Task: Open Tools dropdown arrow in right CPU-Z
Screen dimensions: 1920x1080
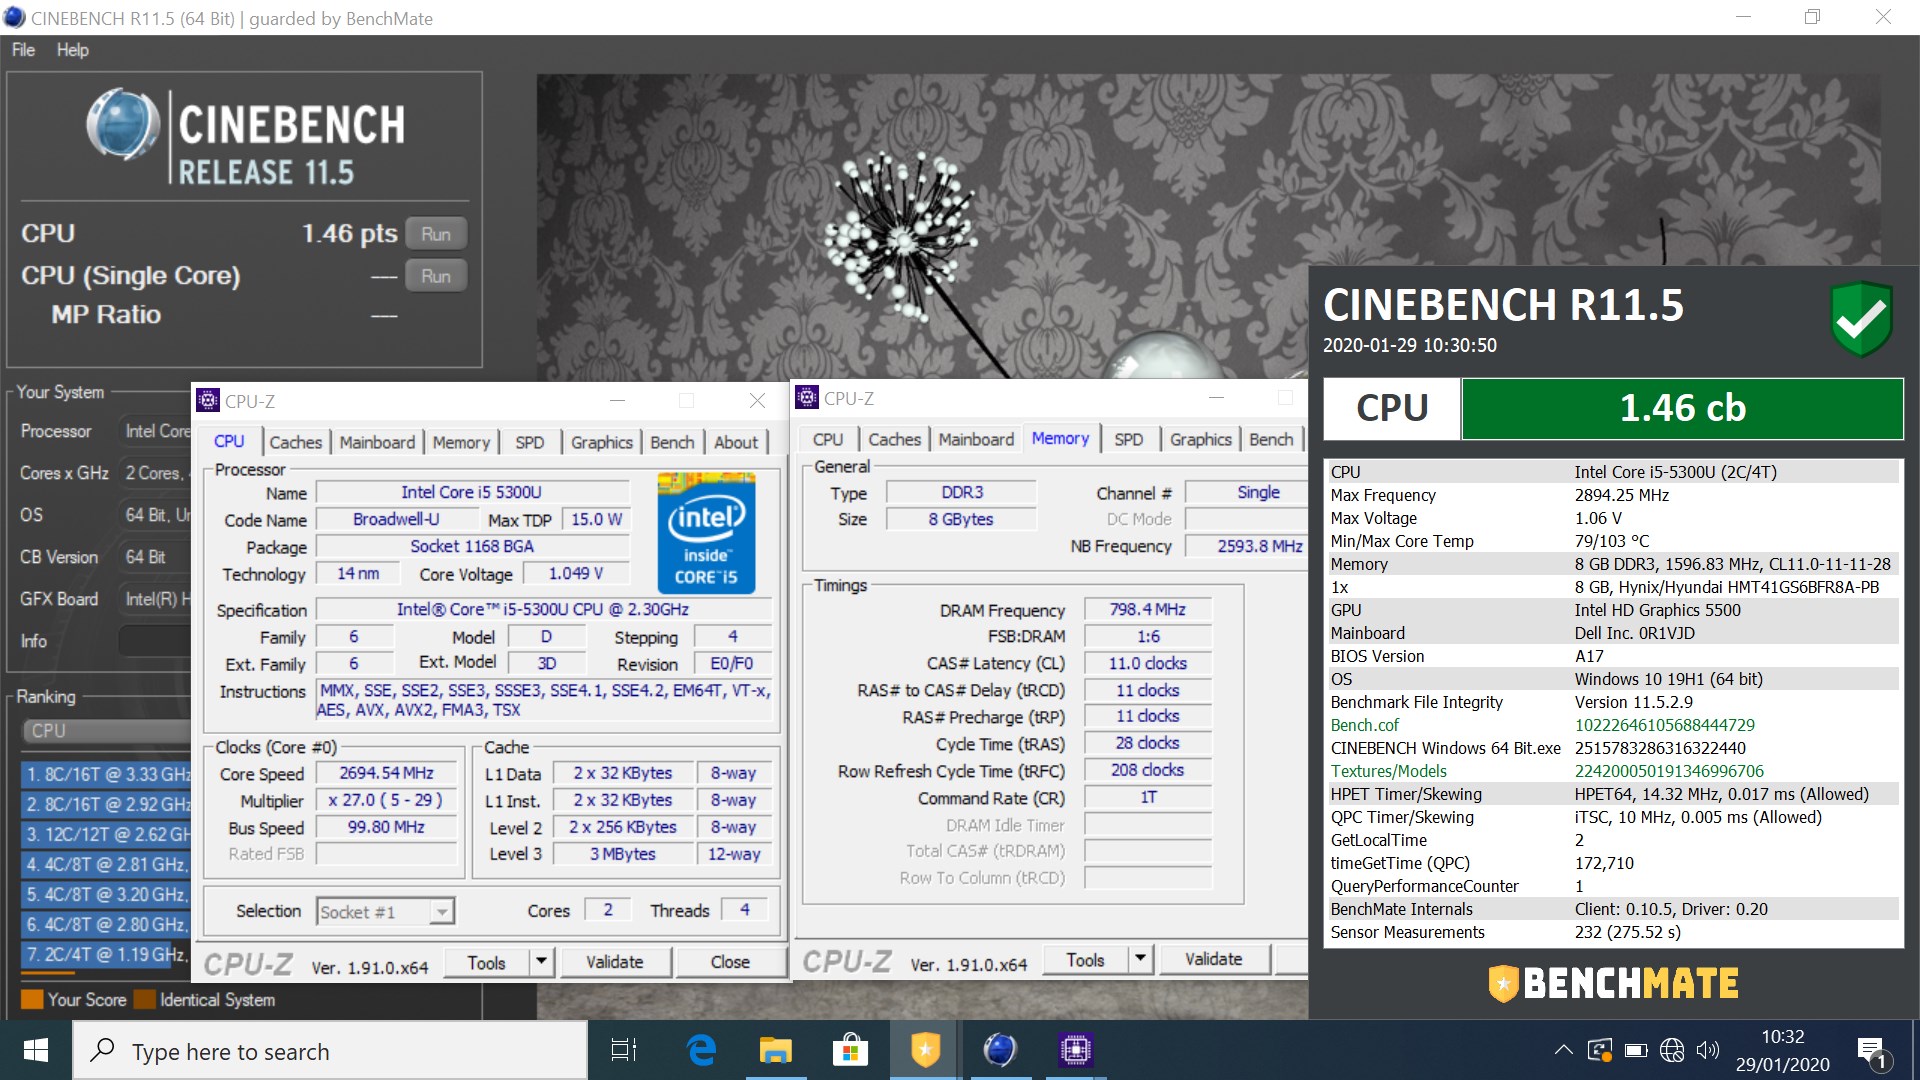Action: click(x=1140, y=959)
